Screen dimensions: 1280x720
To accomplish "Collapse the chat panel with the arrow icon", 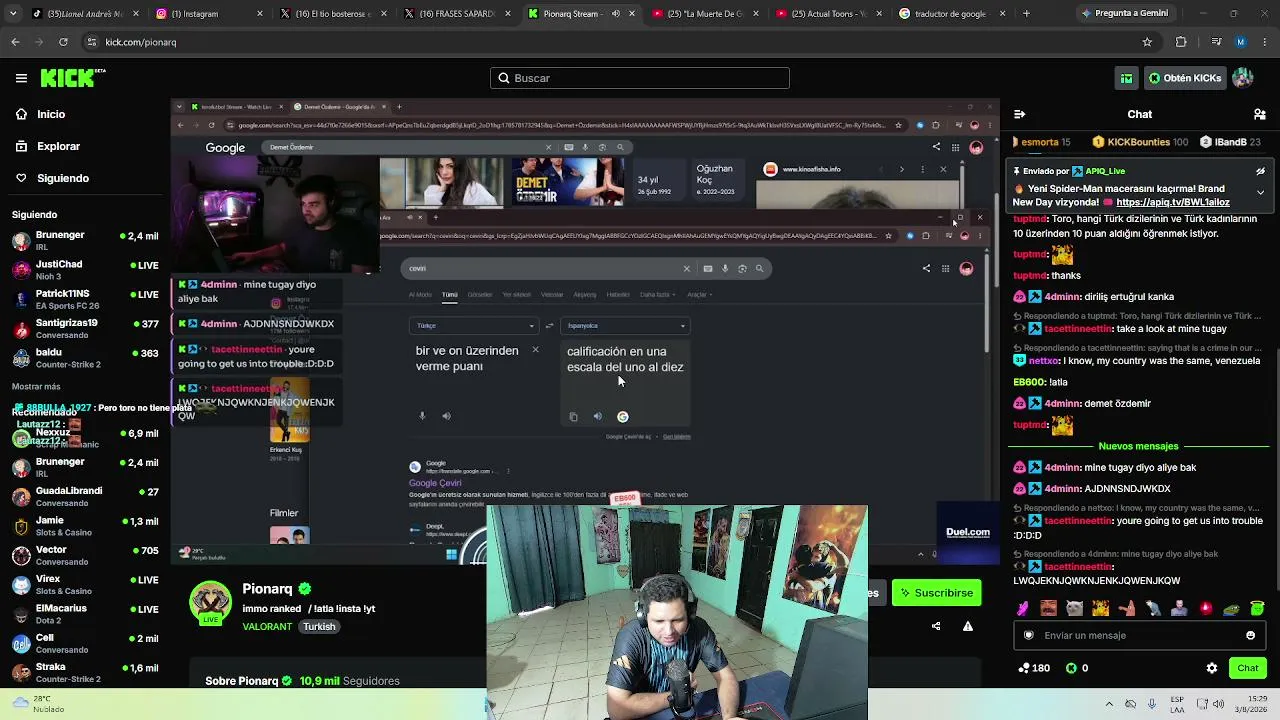I will tap(1019, 114).
